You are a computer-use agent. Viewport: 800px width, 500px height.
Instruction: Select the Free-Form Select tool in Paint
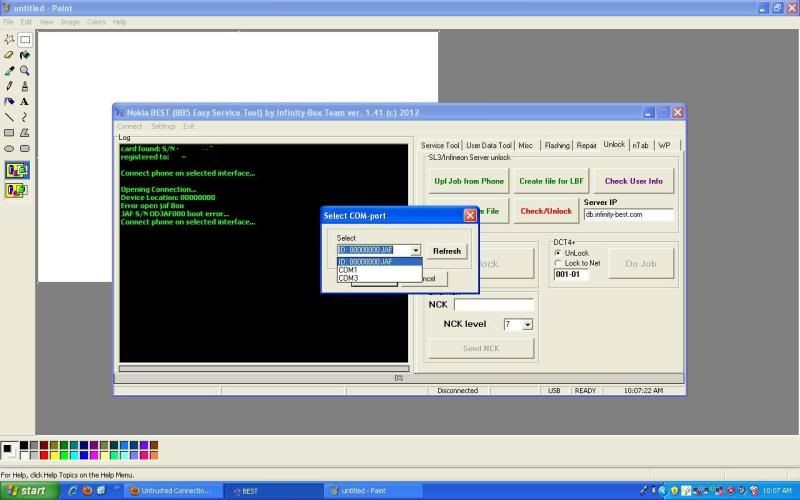(9, 39)
